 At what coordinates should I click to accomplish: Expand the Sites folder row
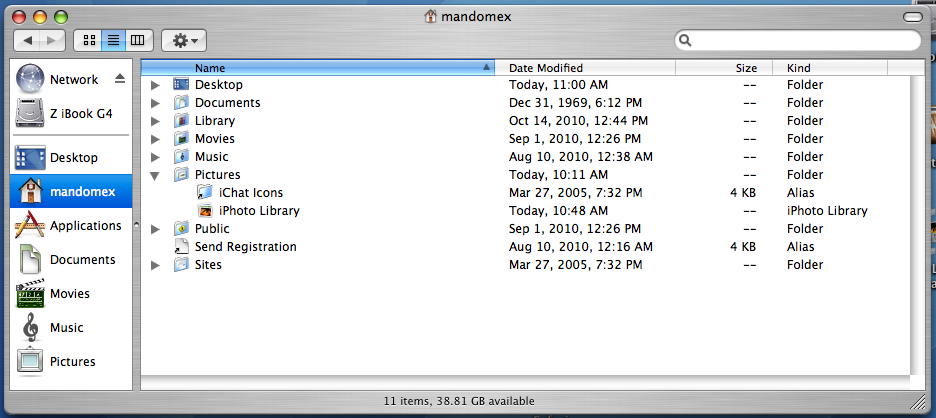coord(155,265)
